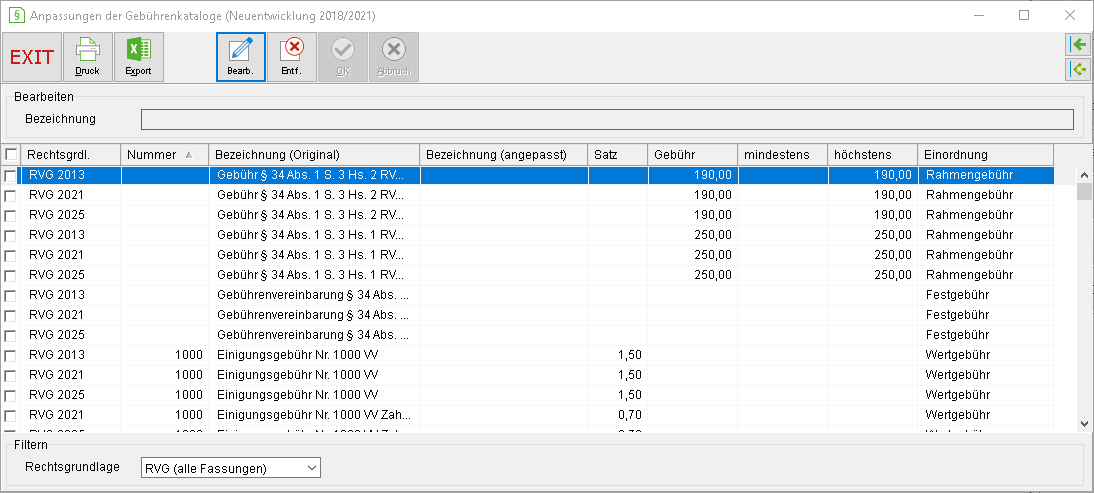Check the highlighted RVG 2013 190,00 row
Image resolution: width=1094 pixels, height=493 pixels.
click(x=10, y=175)
